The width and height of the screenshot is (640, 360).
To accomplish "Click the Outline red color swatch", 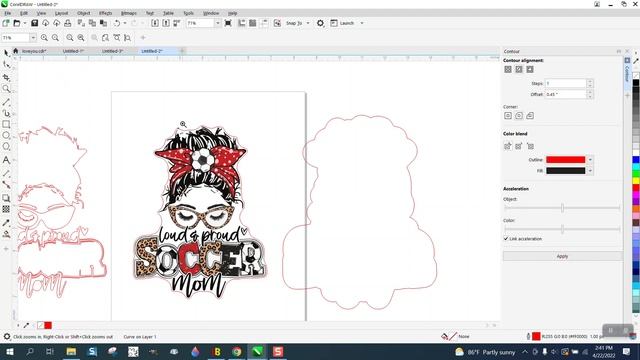I will [x=566, y=160].
